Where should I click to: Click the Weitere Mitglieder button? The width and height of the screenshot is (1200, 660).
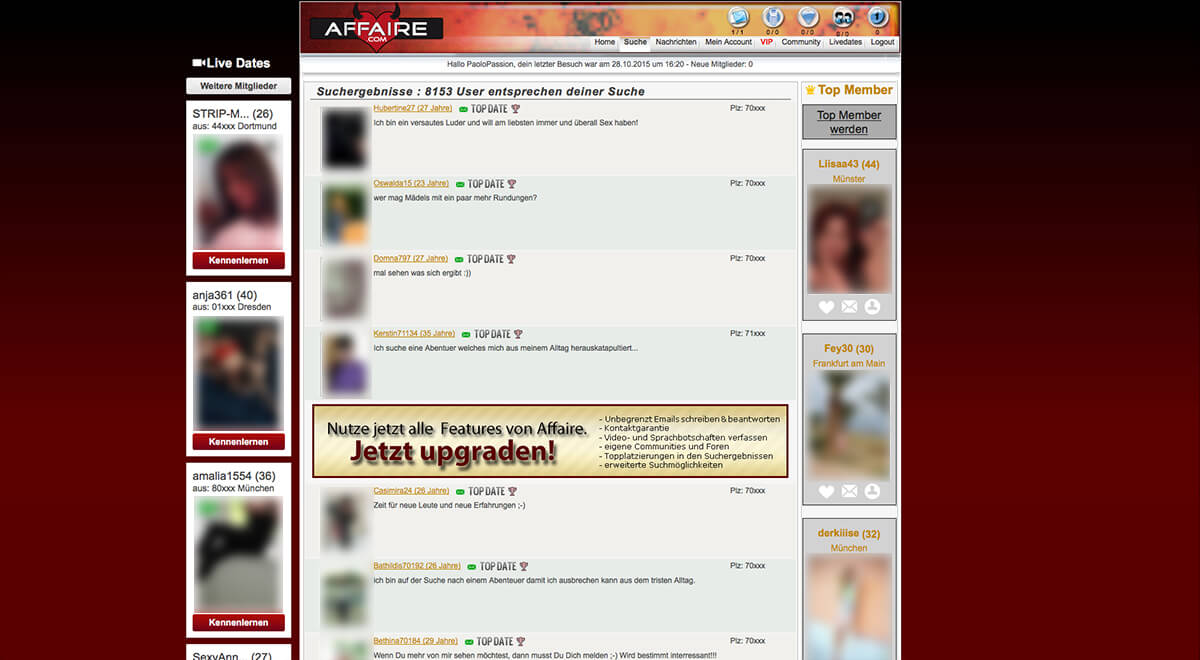tap(238, 87)
